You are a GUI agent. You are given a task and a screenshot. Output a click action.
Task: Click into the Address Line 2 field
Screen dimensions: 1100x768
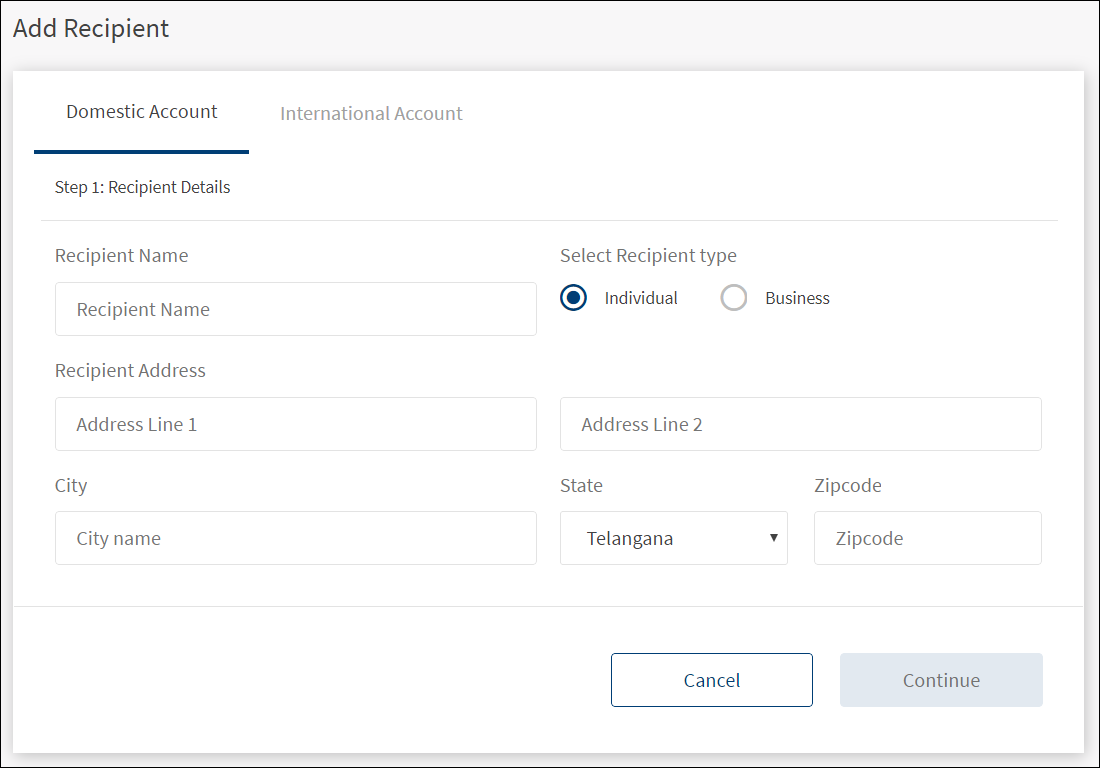click(x=800, y=424)
